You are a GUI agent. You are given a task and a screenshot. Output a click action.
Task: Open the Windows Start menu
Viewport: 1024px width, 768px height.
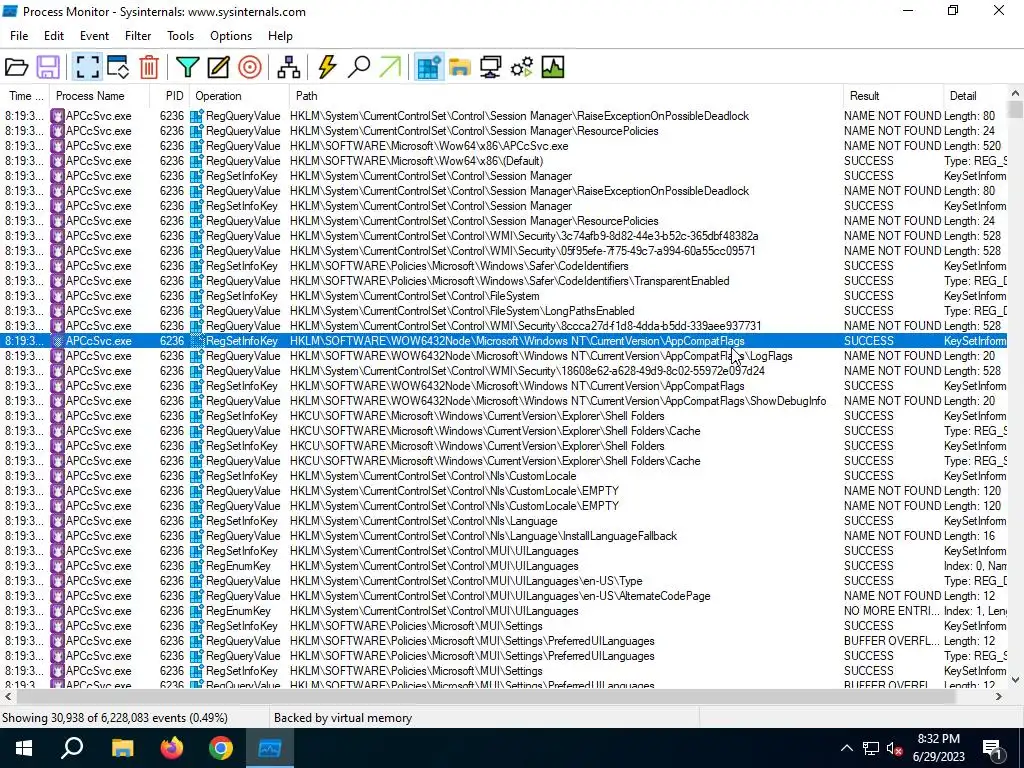[24, 748]
